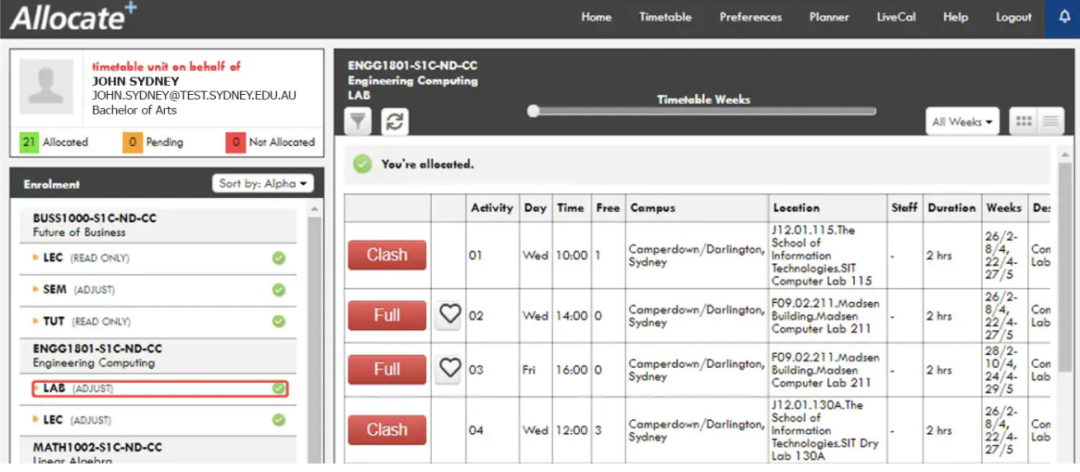Screen dimensions: 1080x472
Task: Expand ENGG1801 LEC (Adjust) row
Action: (158, 420)
